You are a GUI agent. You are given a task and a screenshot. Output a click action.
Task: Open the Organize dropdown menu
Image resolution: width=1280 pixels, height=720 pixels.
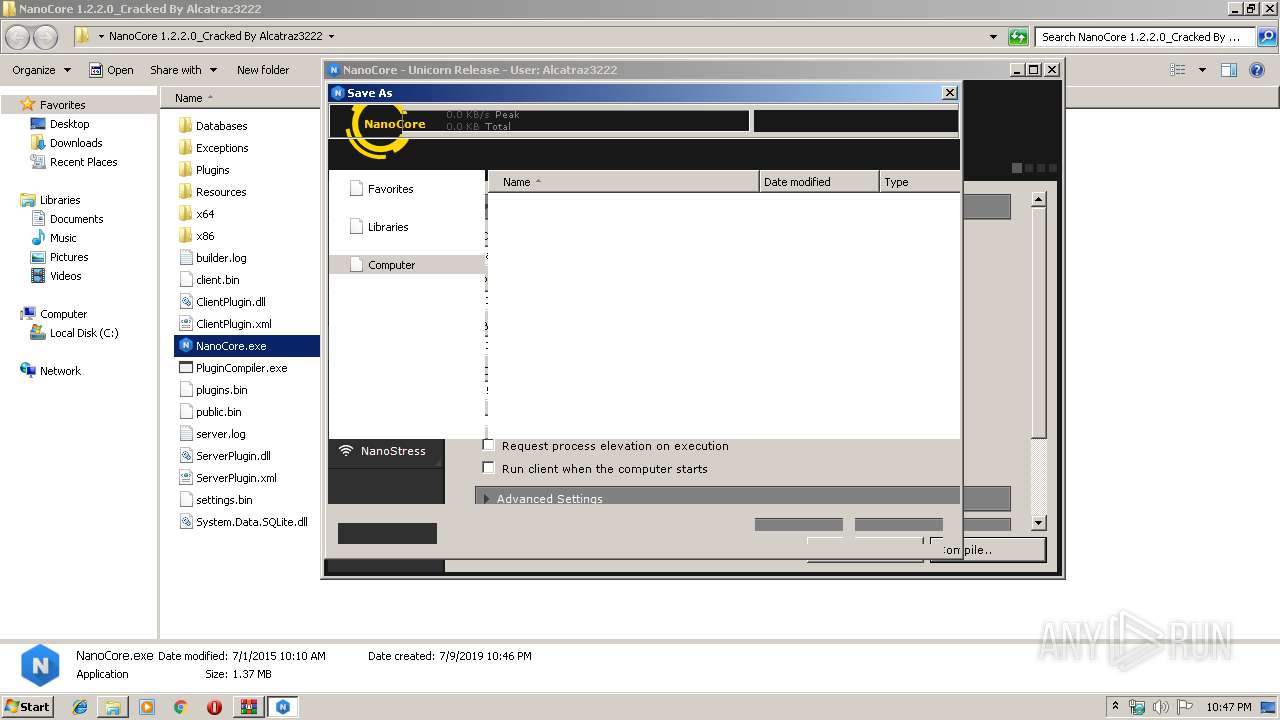pos(42,70)
